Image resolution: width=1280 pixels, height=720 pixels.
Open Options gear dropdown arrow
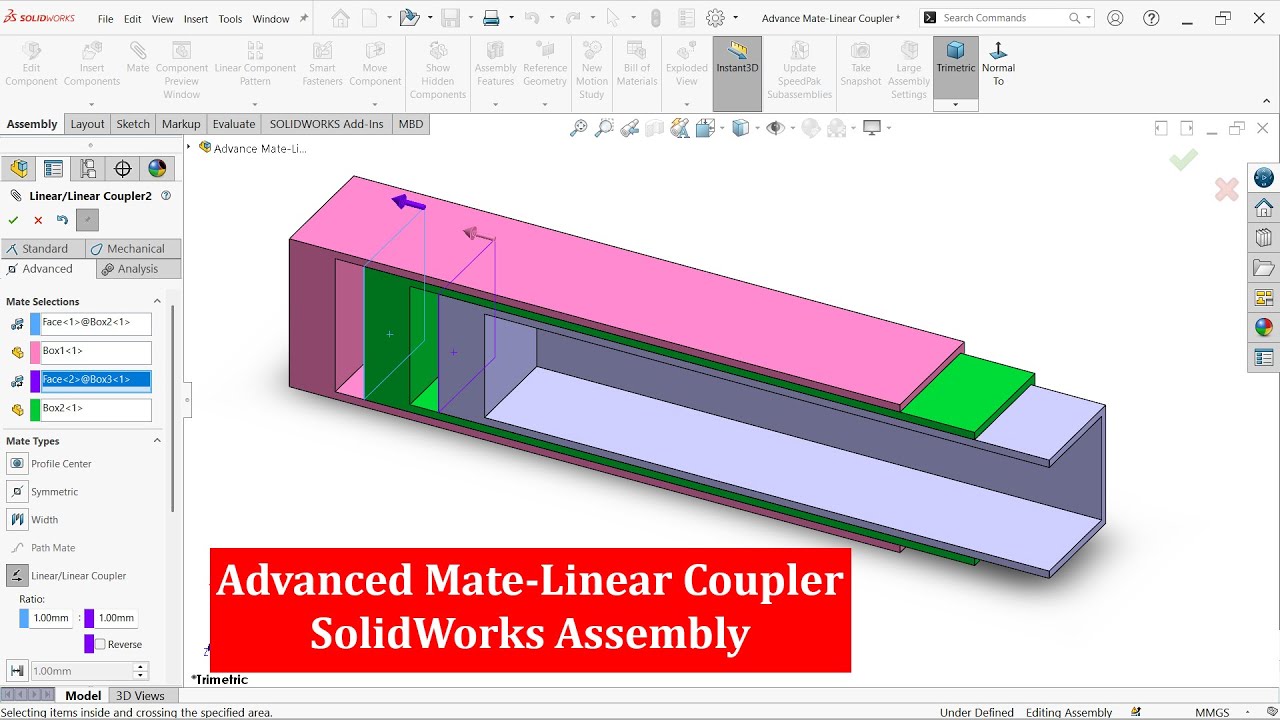pos(736,18)
